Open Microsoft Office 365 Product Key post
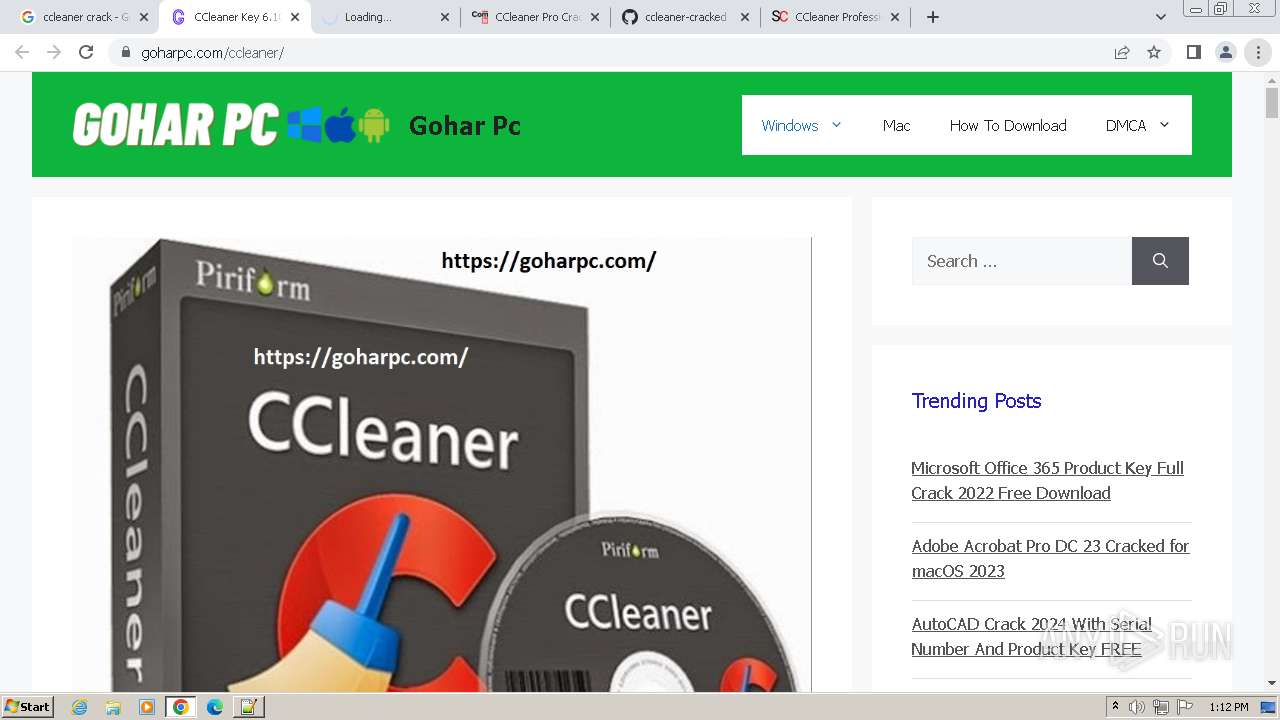Viewport: 1280px width, 720px height. point(1047,480)
